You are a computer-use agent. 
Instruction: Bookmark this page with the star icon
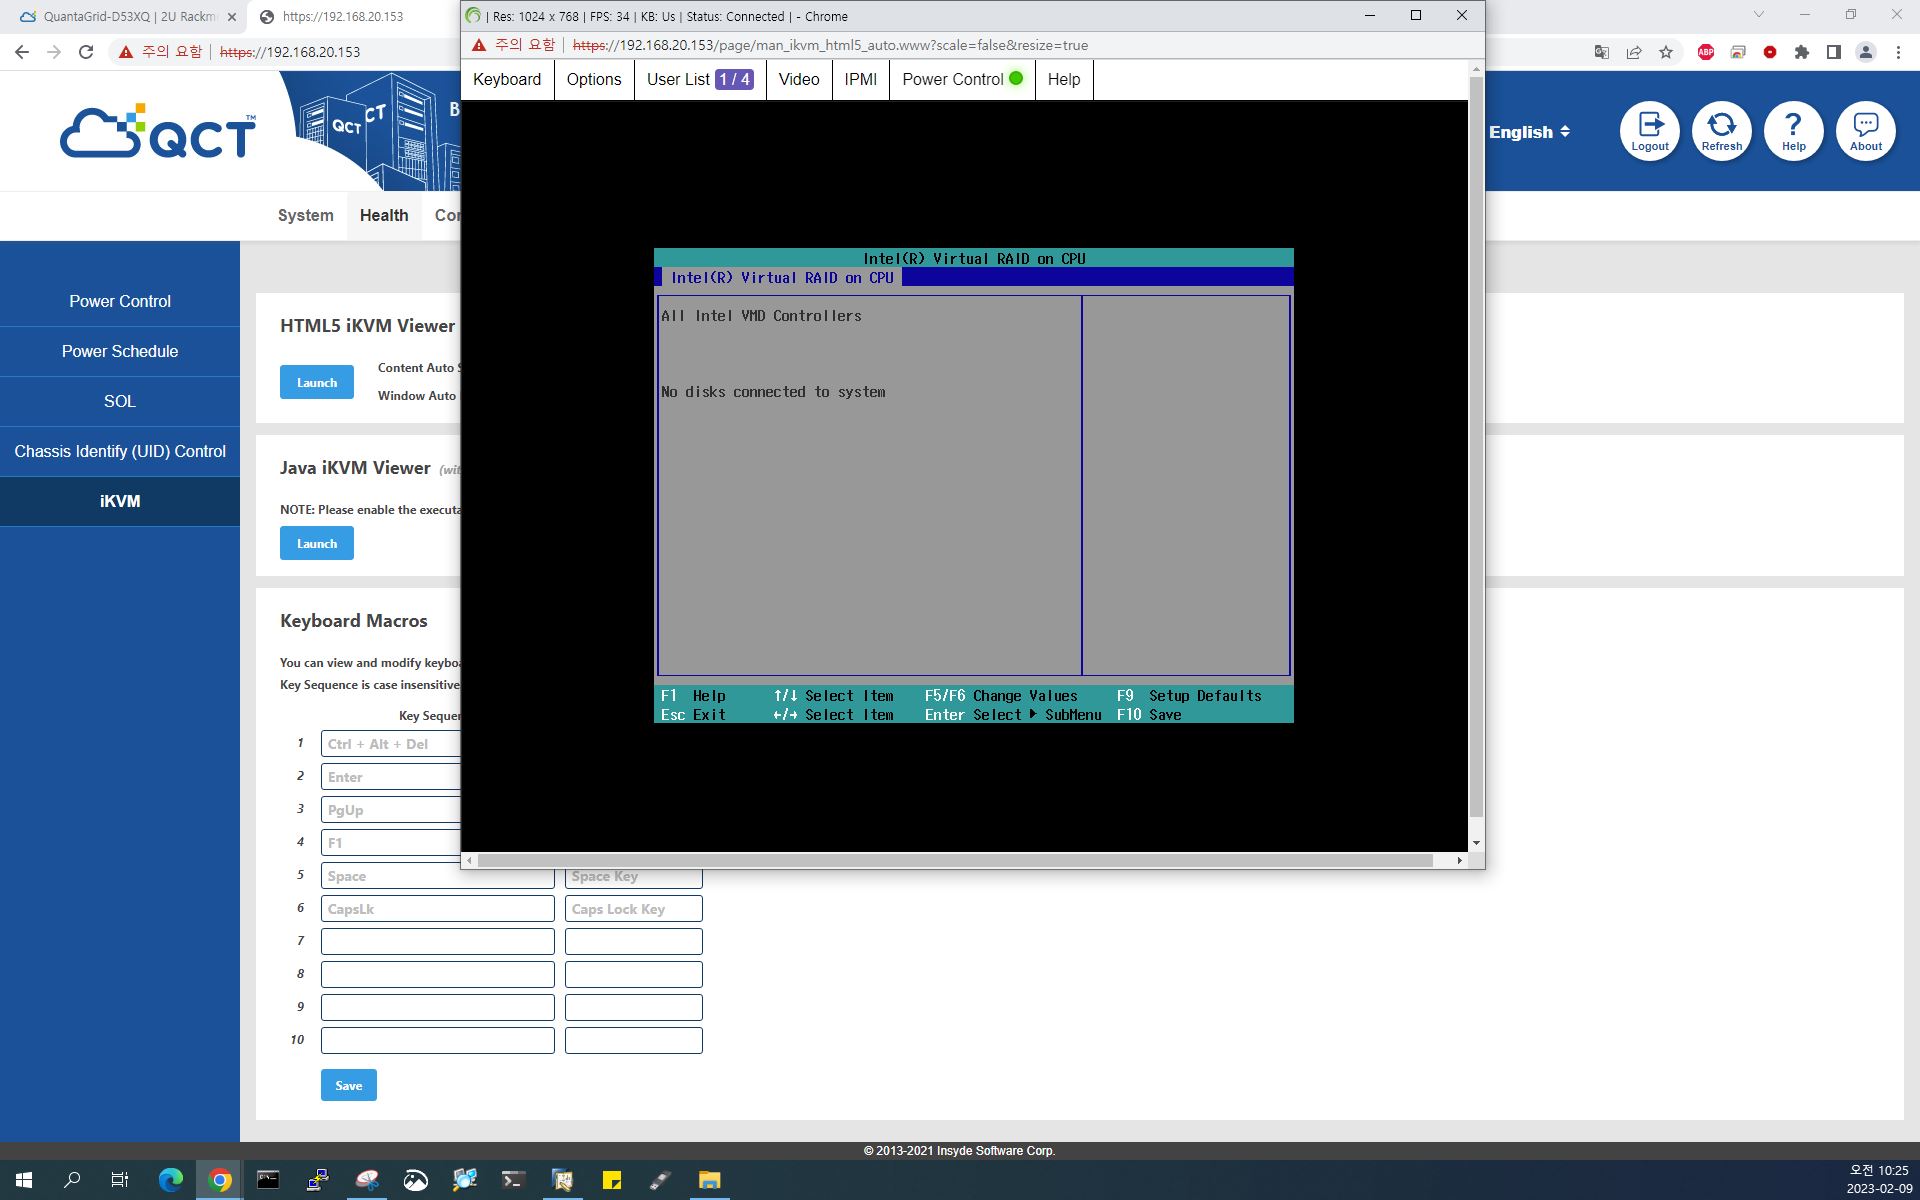[1666, 52]
